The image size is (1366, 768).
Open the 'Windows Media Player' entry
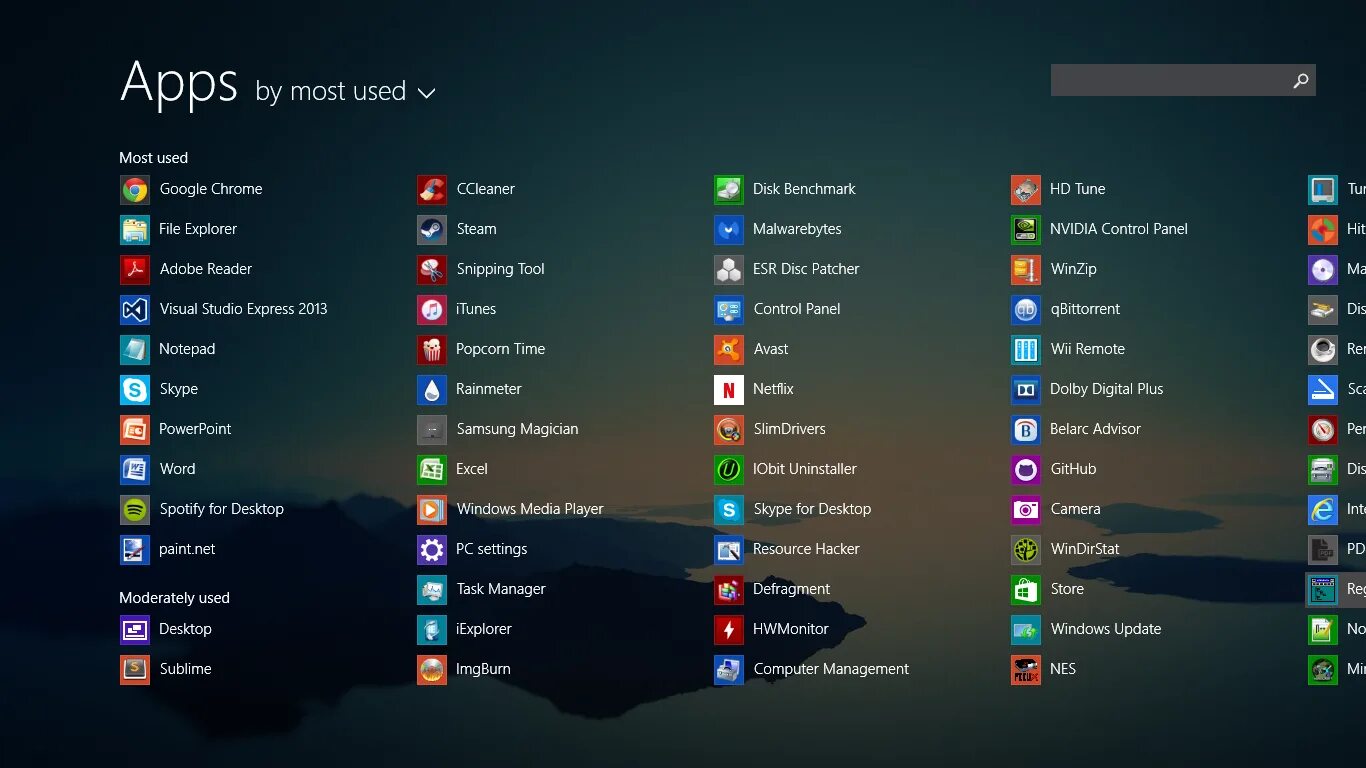[510, 509]
